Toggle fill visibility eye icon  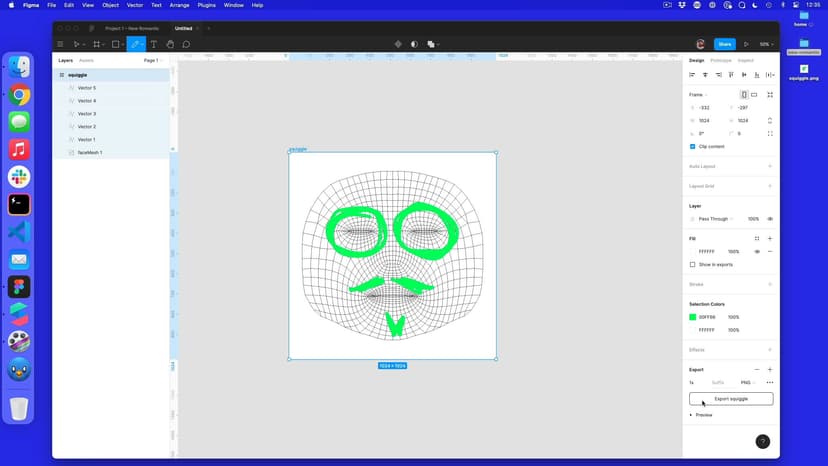tap(757, 251)
